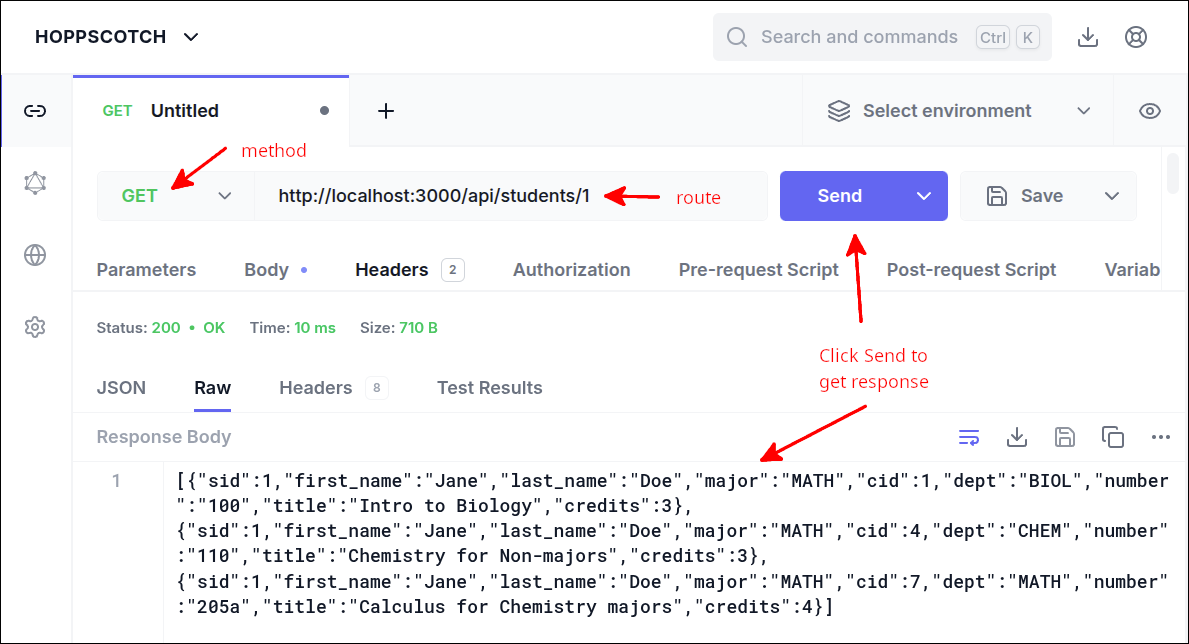Toggle environment preview eye icon
This screenshot has height=644, width=1189.
tap(1150, 111)
